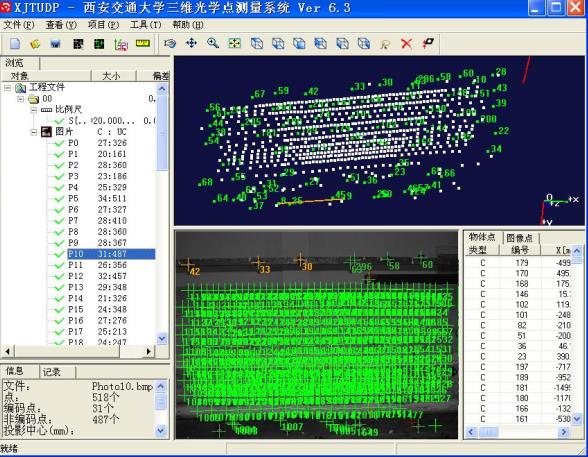Select the magnifier zoom tool

click(213, 43)
